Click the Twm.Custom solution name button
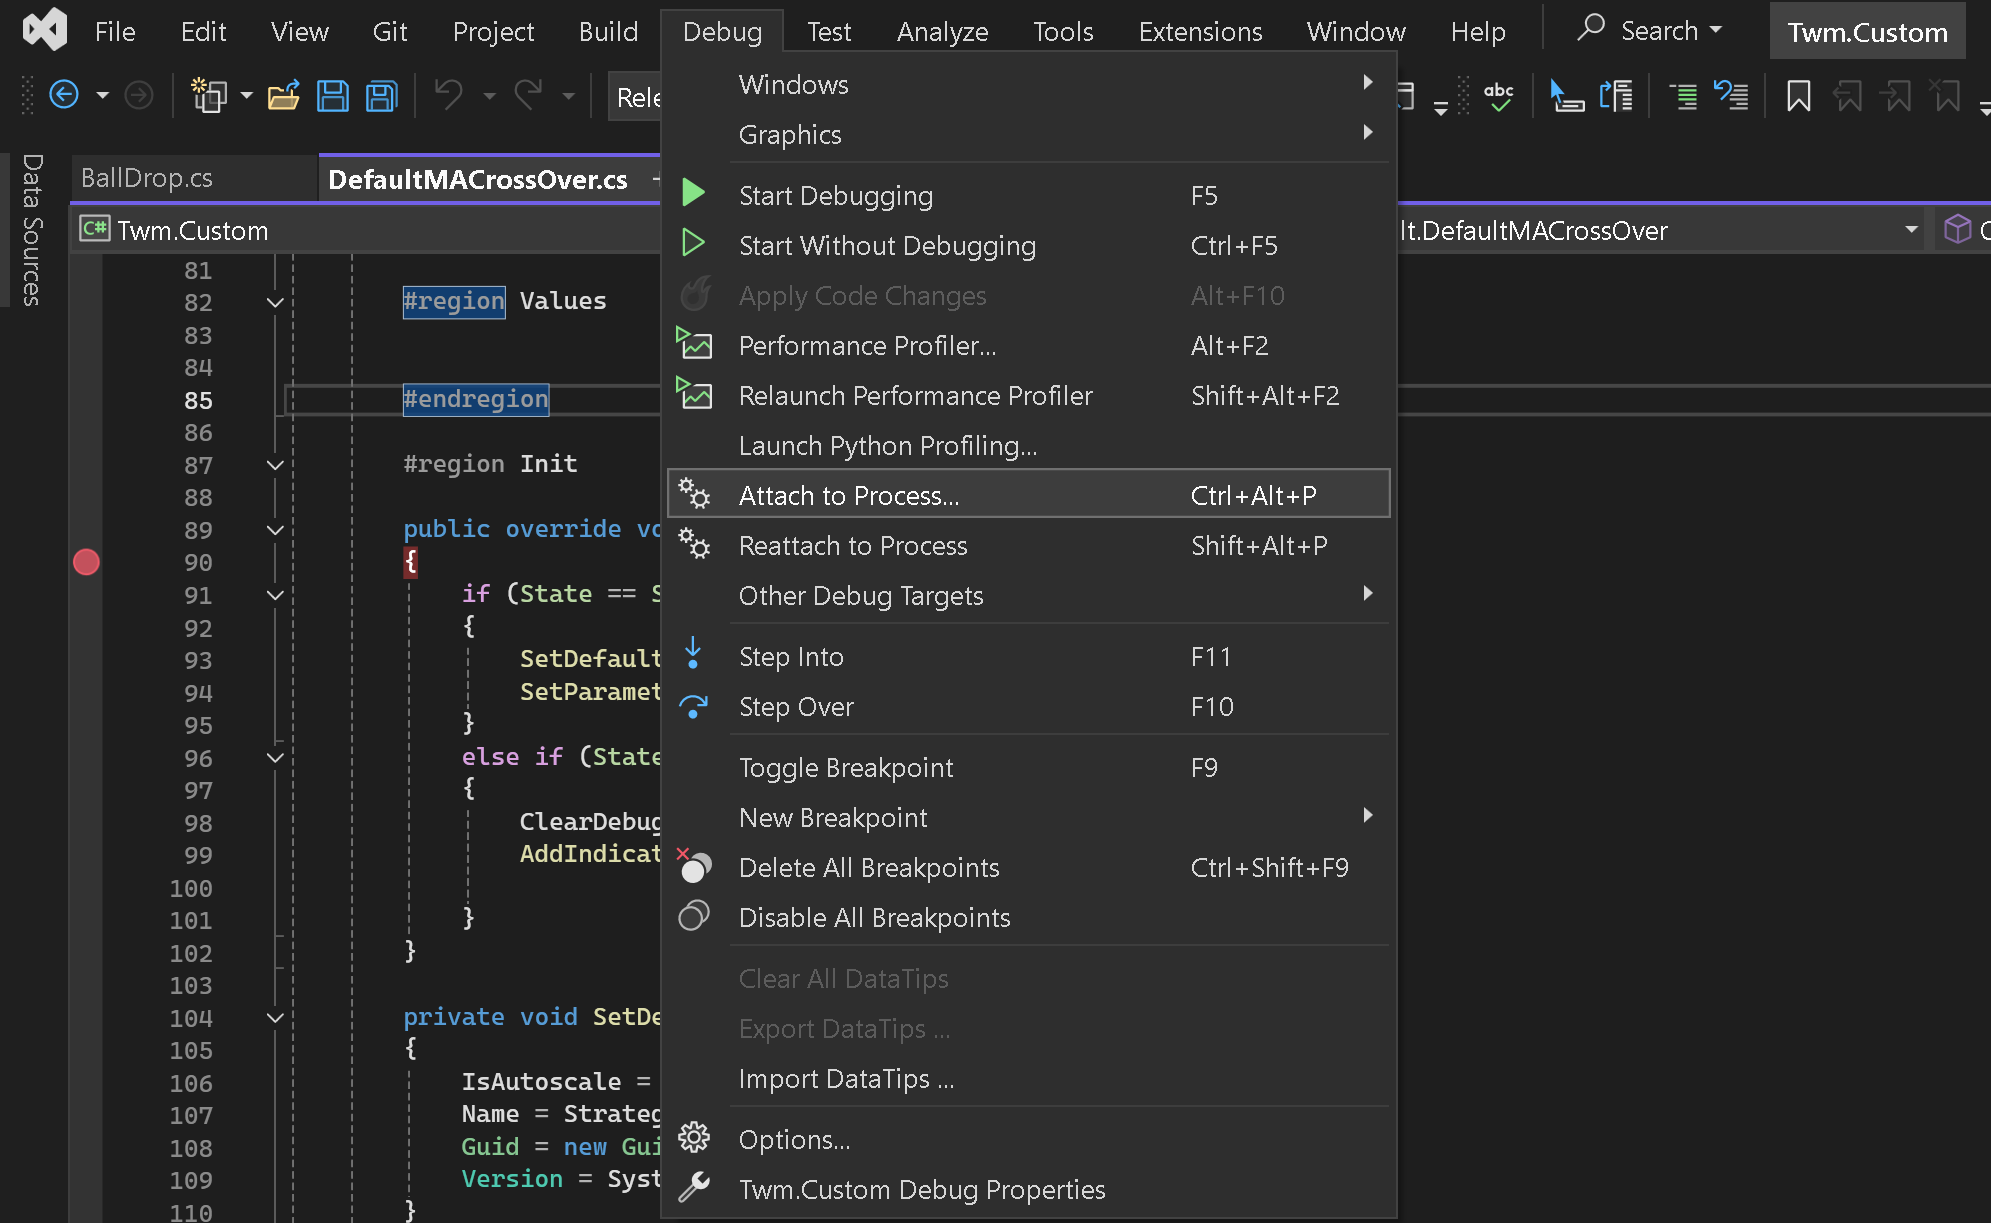Viewport: 1991px width, 1223px height. pyautogui.click(x=1867, y=32)
